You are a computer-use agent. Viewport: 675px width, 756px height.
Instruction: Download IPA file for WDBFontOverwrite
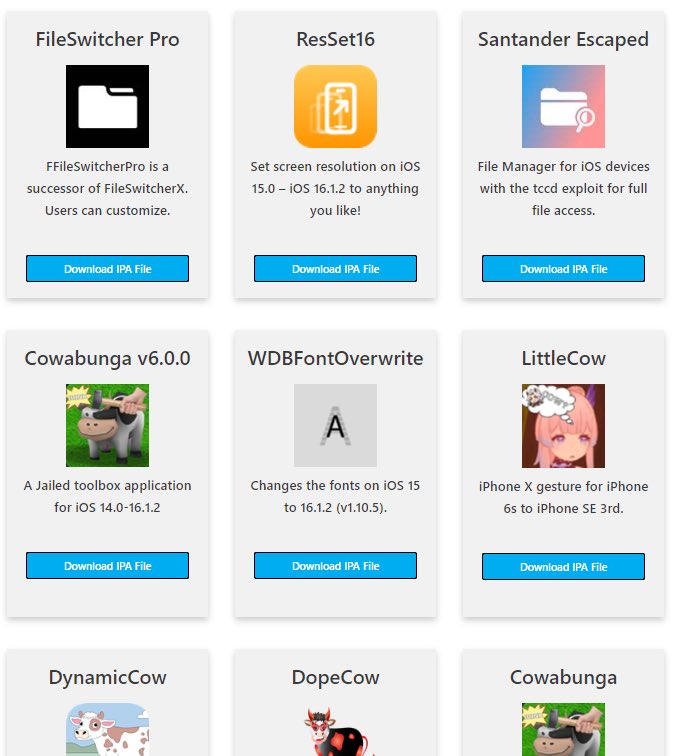[336, 566]
